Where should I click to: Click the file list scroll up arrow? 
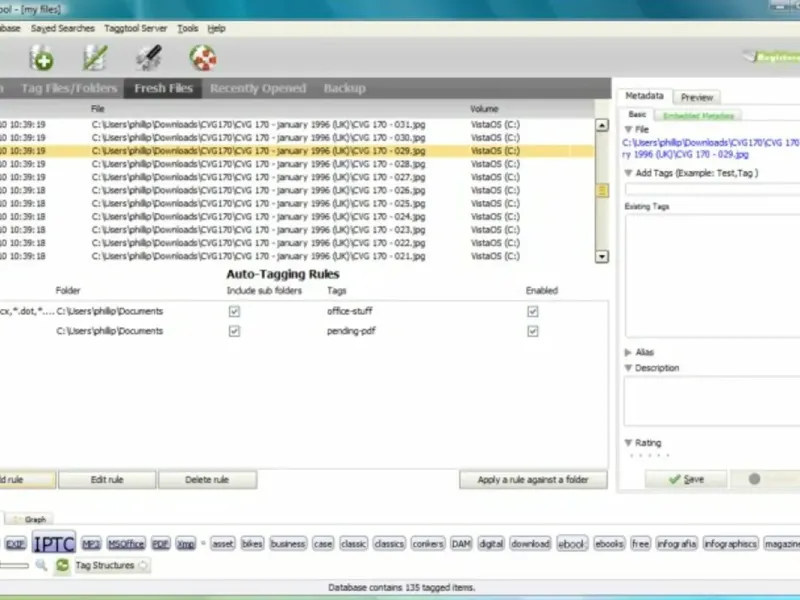point(602,125)
